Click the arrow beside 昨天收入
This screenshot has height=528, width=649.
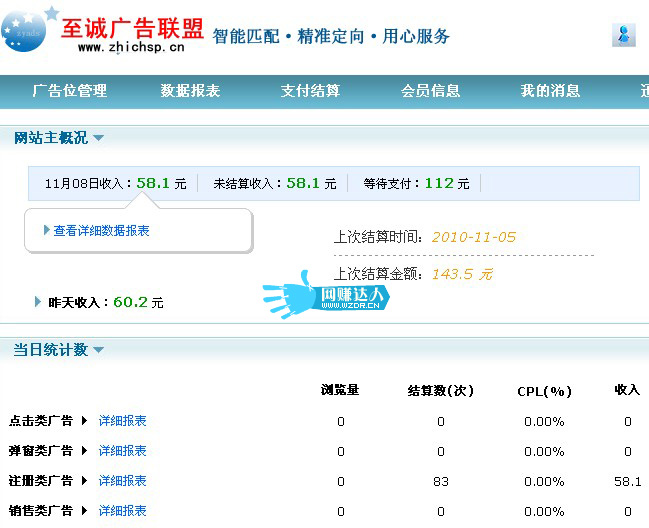(38, 302)
